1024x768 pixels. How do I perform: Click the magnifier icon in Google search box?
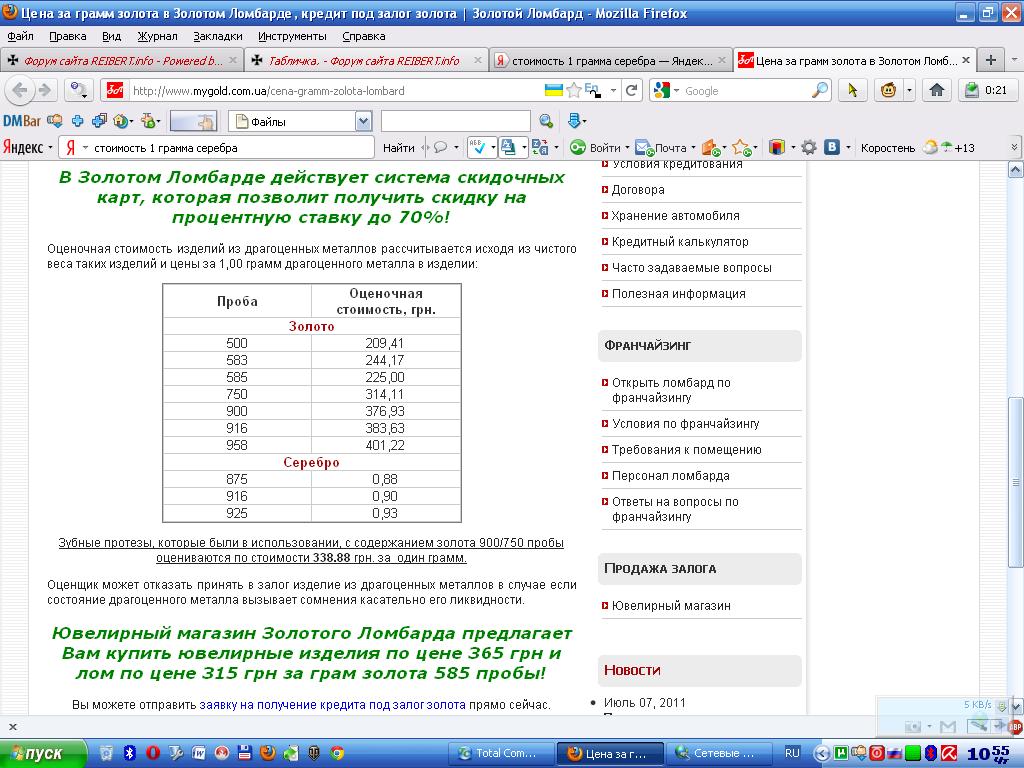819,90
